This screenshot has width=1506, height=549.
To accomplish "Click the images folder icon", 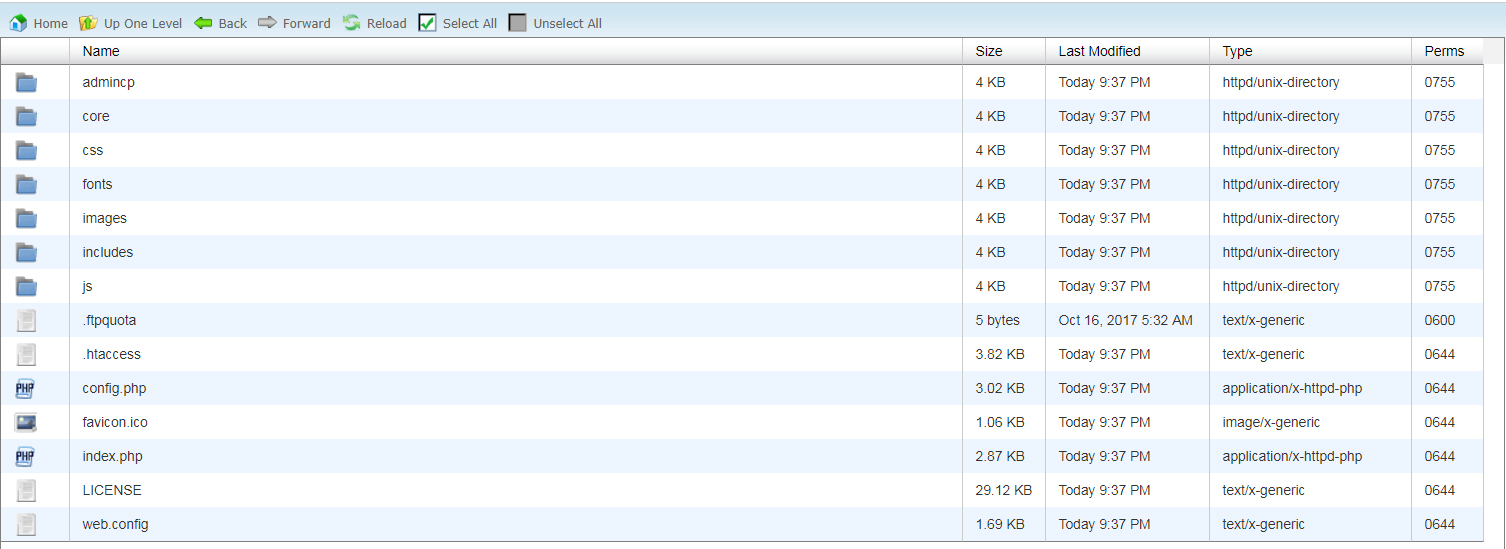I will [x=26, y=219].
